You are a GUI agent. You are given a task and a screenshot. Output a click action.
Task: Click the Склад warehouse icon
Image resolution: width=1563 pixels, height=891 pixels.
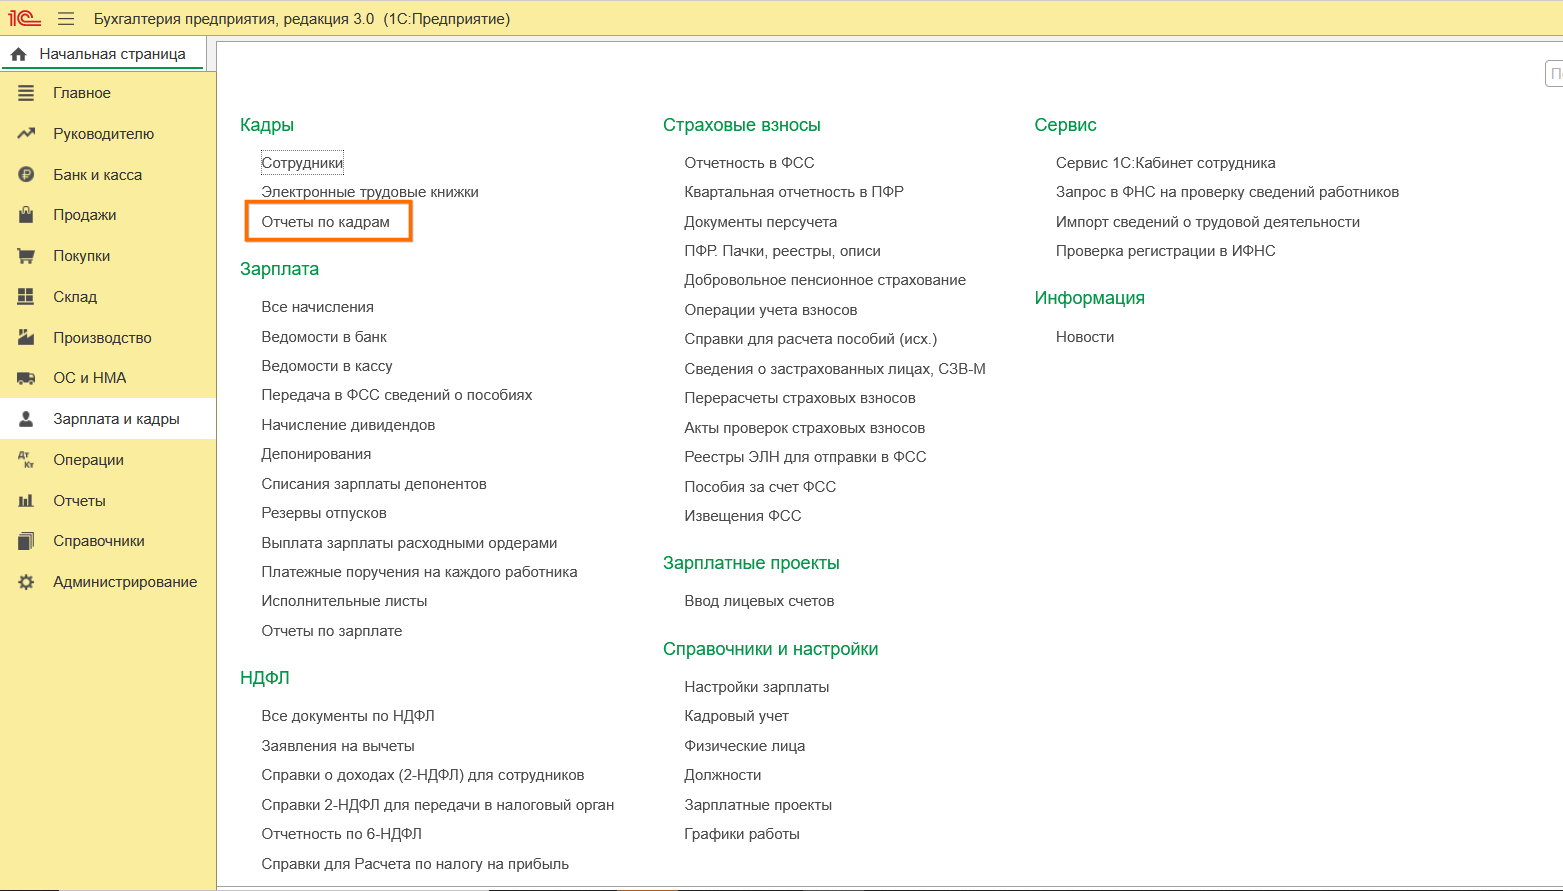26,297
